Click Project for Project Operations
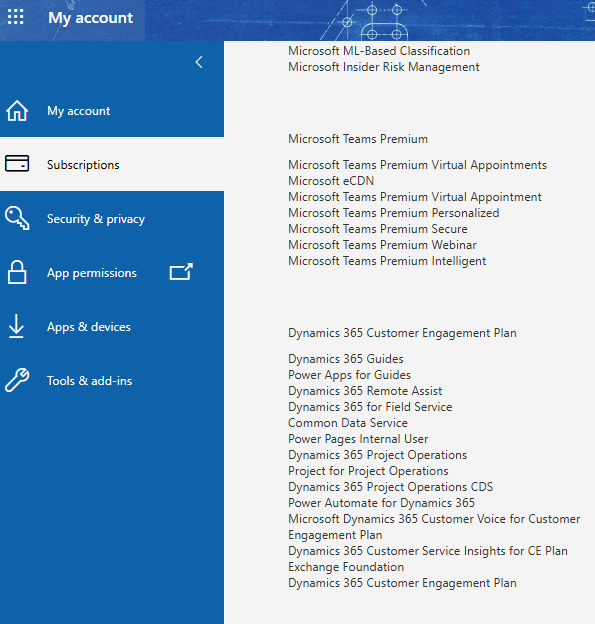Screen dimensions: 595x624 click(x=368, y=471)
